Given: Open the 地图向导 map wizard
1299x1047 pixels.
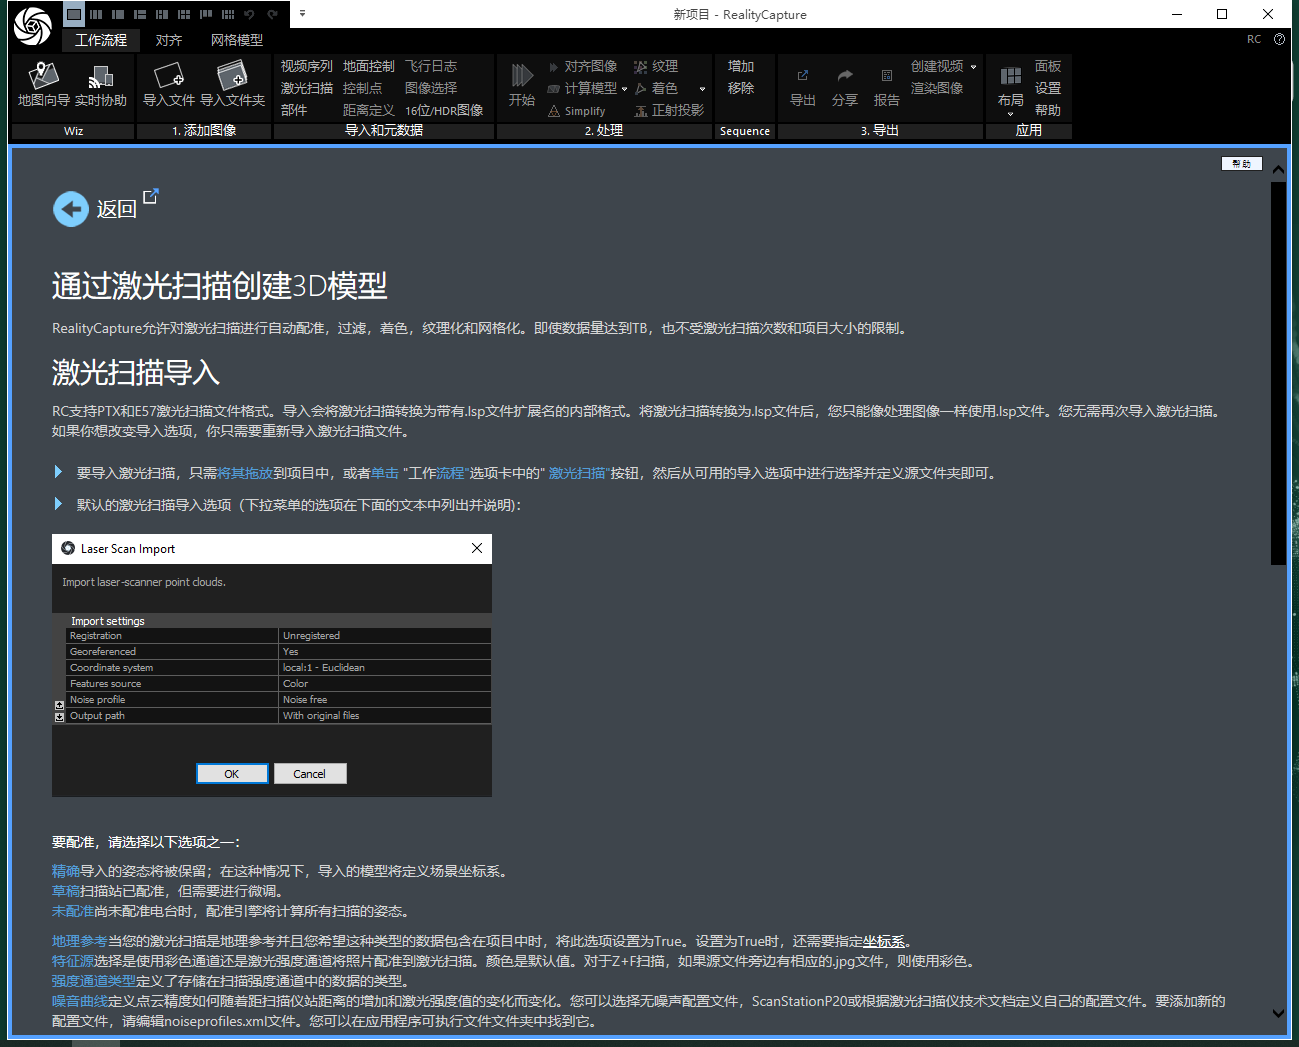Looking at the screenshot, I should 42,84.
